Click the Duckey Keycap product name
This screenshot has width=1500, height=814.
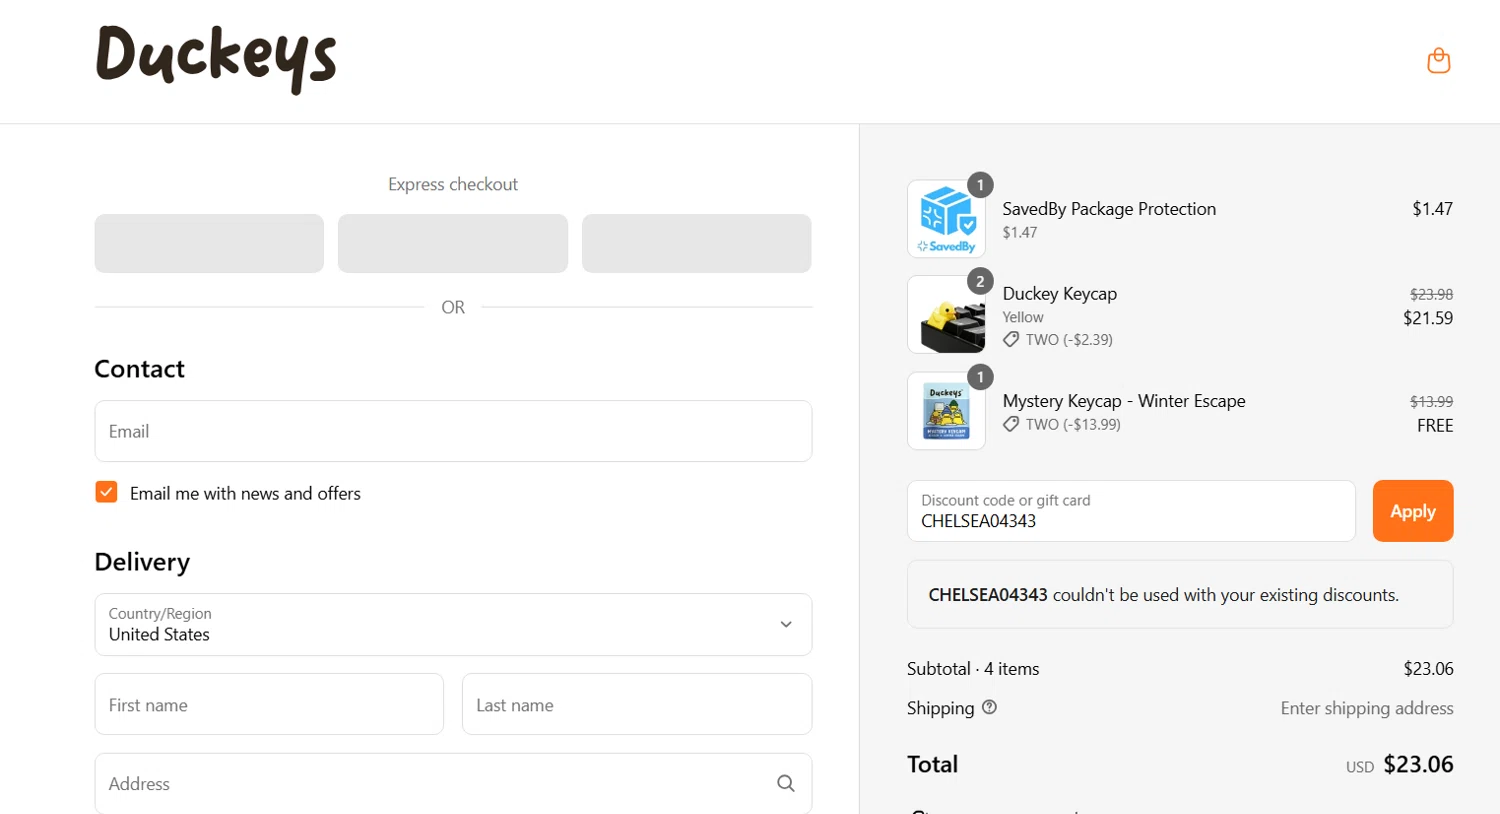tap(1060, 293)
